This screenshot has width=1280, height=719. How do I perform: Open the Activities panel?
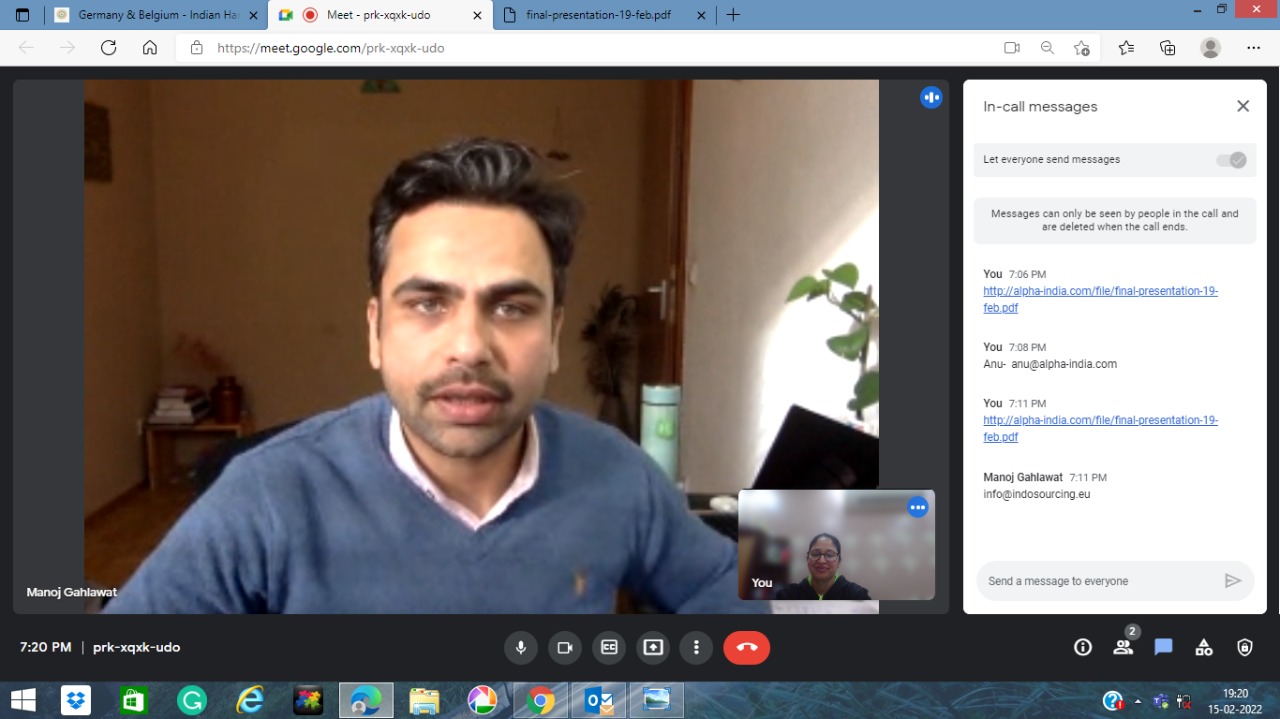[1204, 647]
